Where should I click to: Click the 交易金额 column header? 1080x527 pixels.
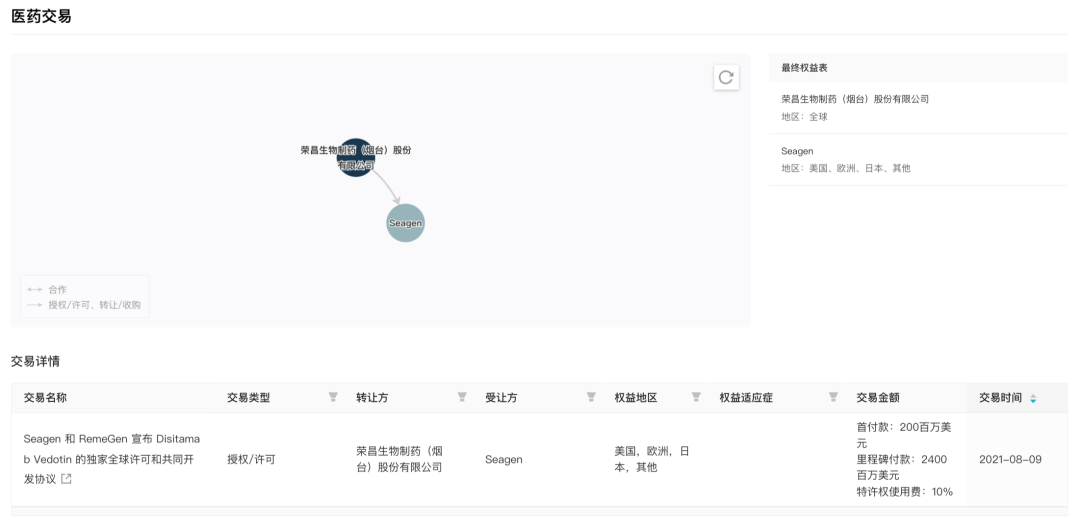tap(878, 397)
